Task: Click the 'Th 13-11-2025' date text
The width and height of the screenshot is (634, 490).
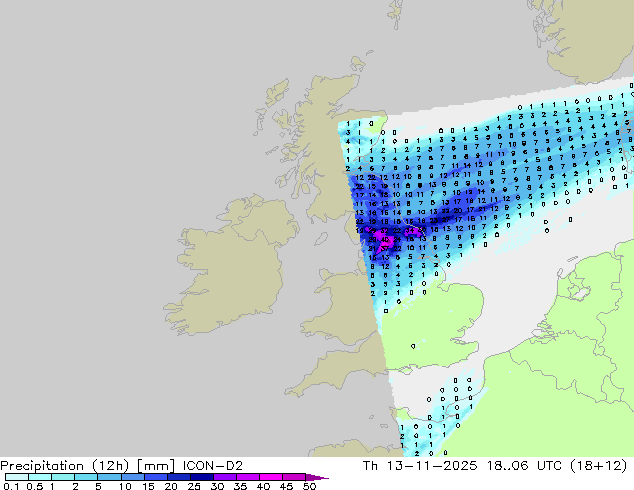Action: point(420,466)
